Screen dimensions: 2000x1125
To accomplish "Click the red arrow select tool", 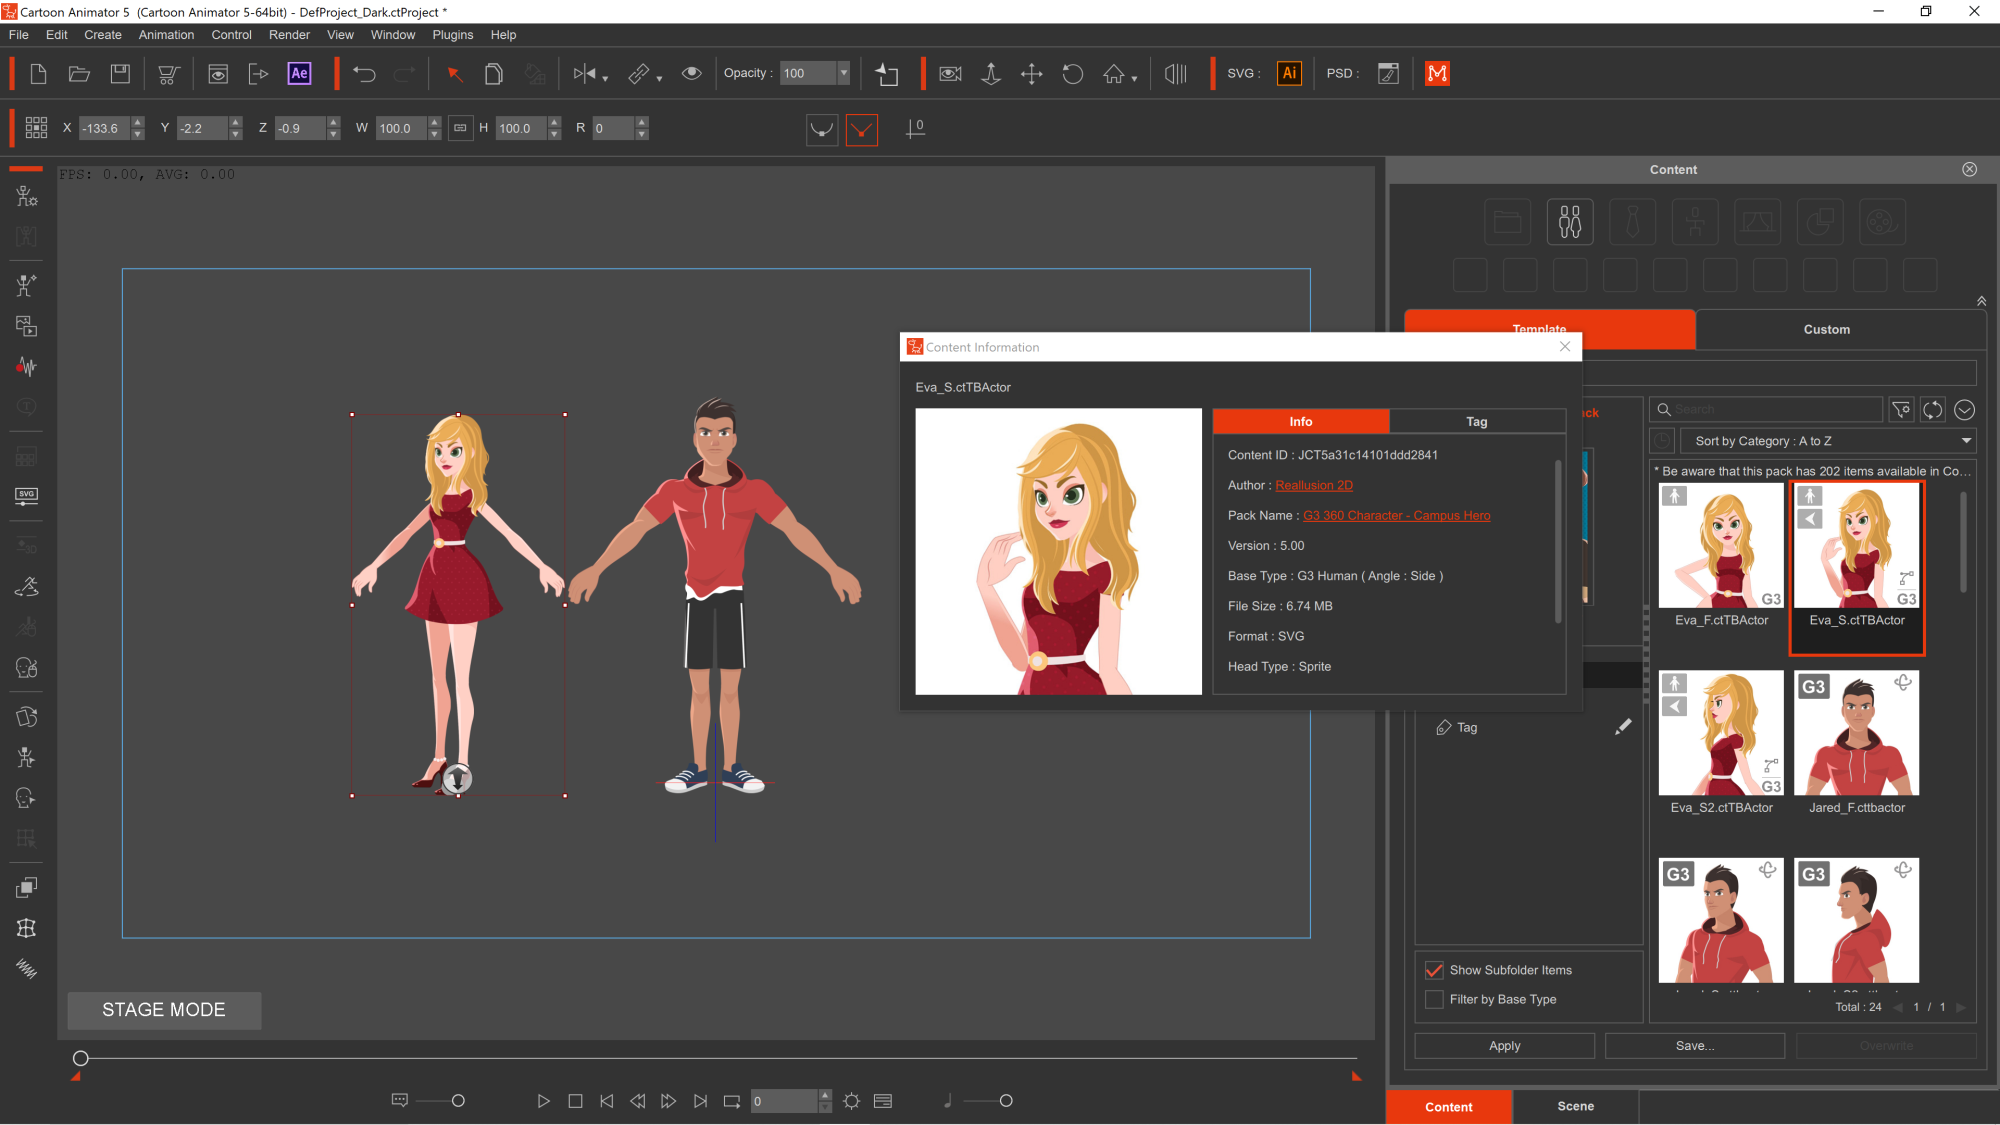I will pyautogui.click(x=454, y=73).
